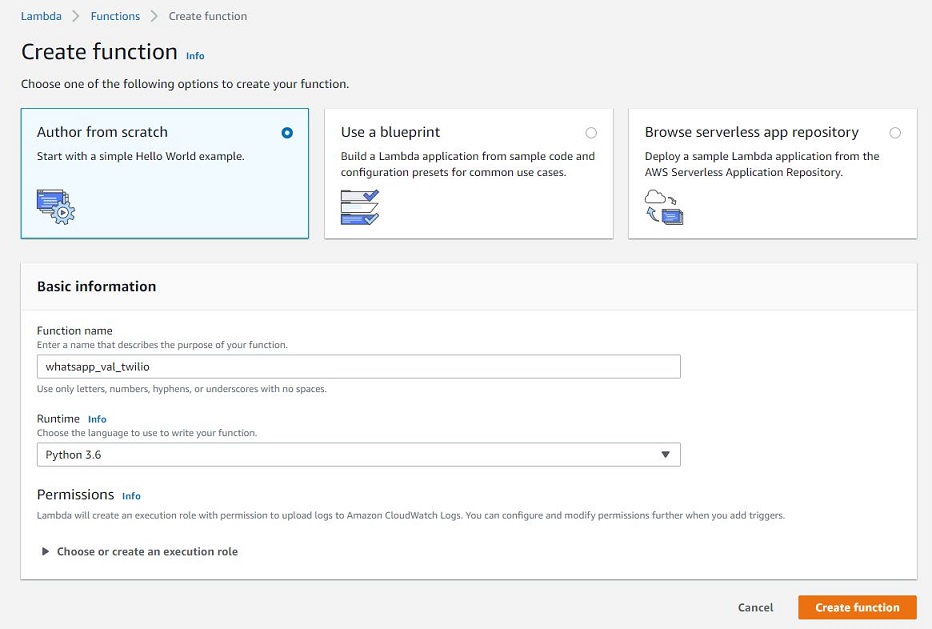Image resolution: width=932 pixels, height=629 pixels.
Task: Focus the Function name input field
Action: pyautogui.click(x=358, y=367)
